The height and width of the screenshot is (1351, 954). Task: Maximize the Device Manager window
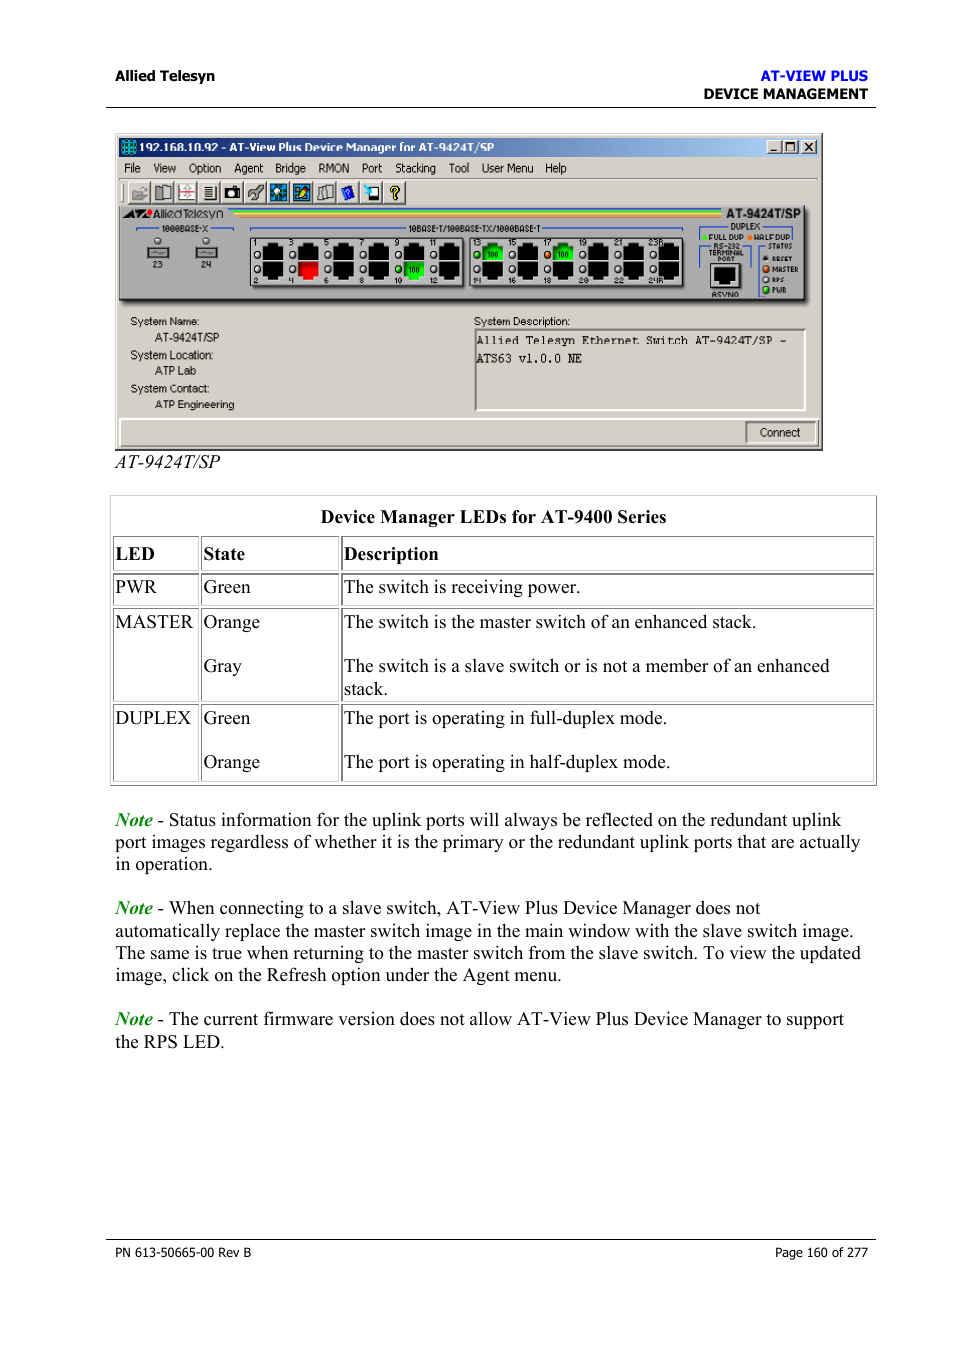click(791, 147)
